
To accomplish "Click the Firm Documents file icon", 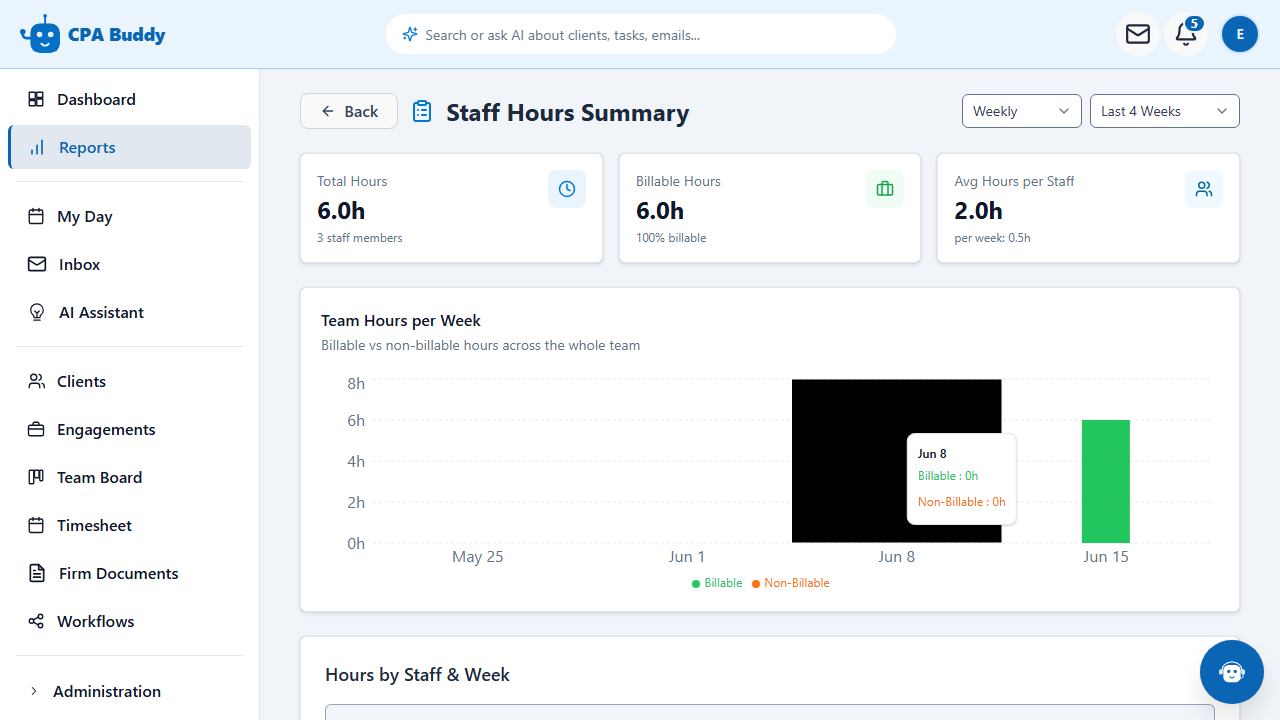I will (x=37, y=573).
